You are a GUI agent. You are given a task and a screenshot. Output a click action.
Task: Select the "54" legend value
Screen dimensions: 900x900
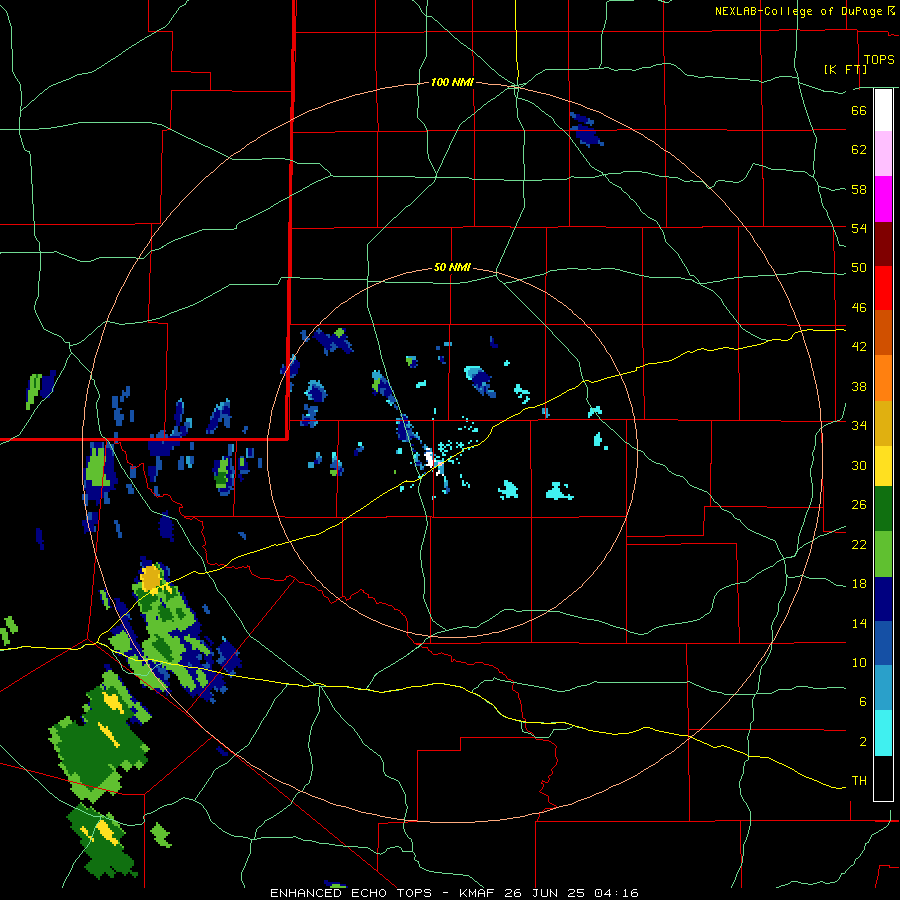[x=859, y=228]
